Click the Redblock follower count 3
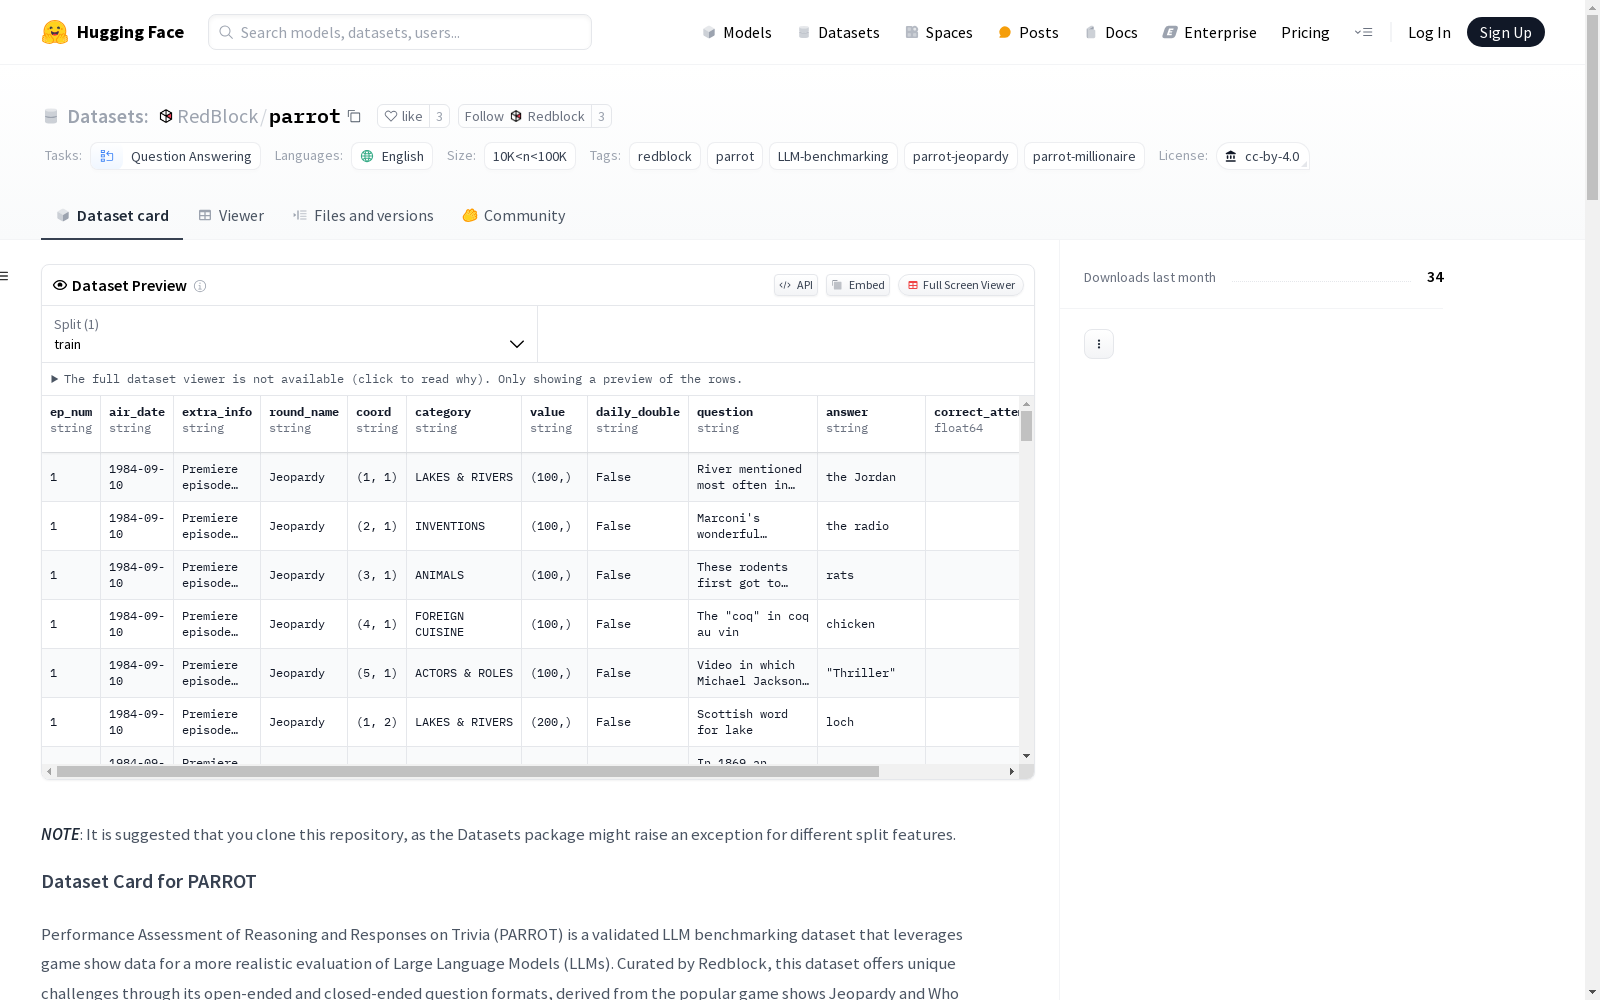The height and width of the screenshot is (1000, 1600). pyautogui.click(x=601, y=116)
